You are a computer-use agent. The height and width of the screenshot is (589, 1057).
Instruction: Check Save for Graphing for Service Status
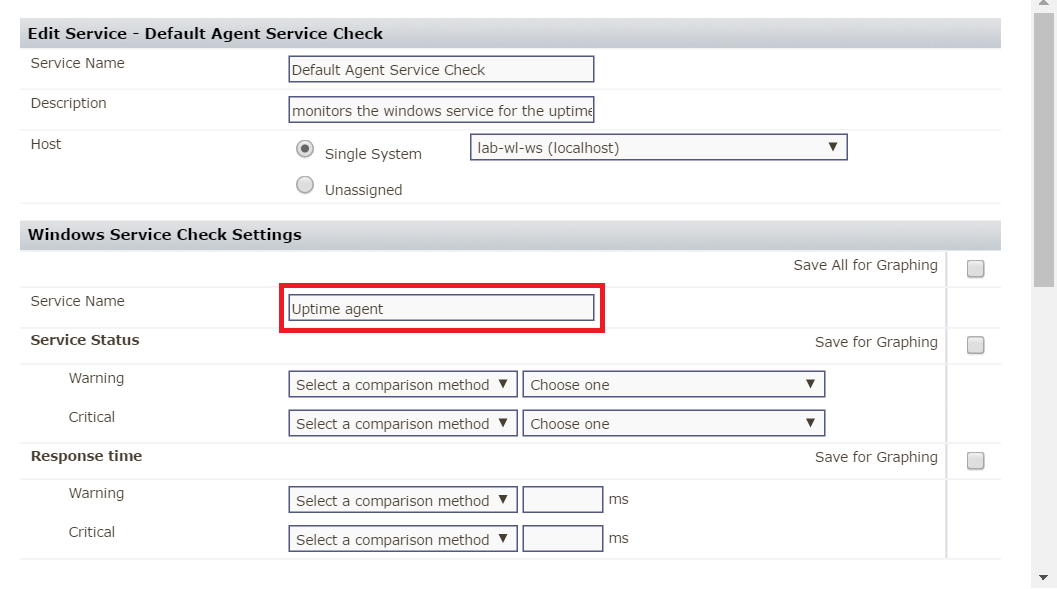click(975, 345)
